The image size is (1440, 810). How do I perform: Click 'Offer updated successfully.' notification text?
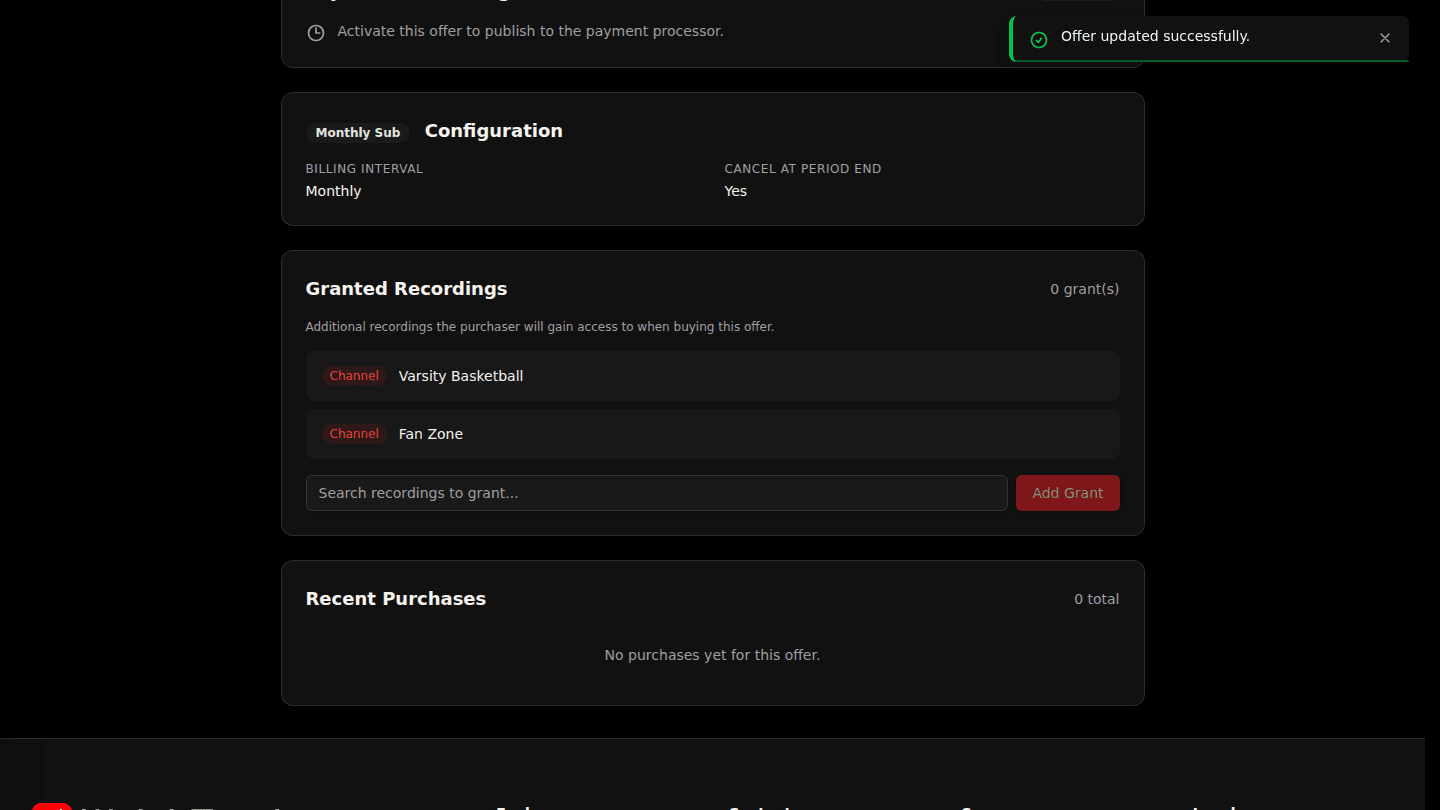click(x=1155, y=36)
